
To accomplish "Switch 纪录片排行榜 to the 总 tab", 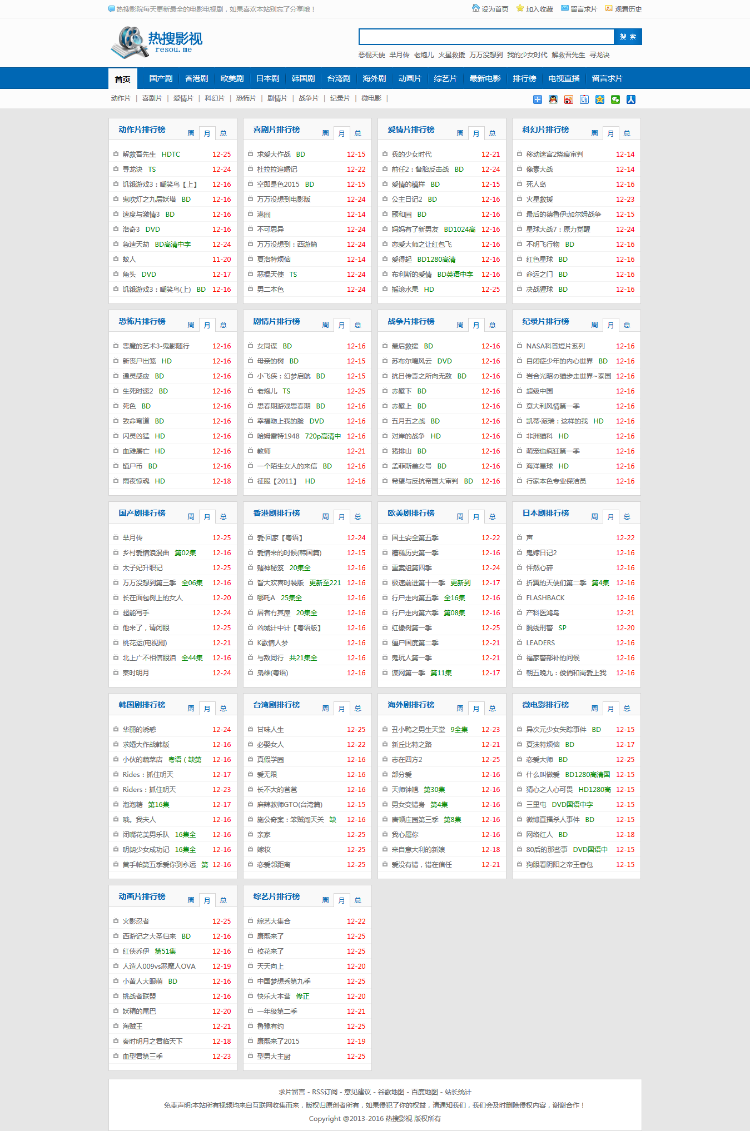I will tap(627, 325).
